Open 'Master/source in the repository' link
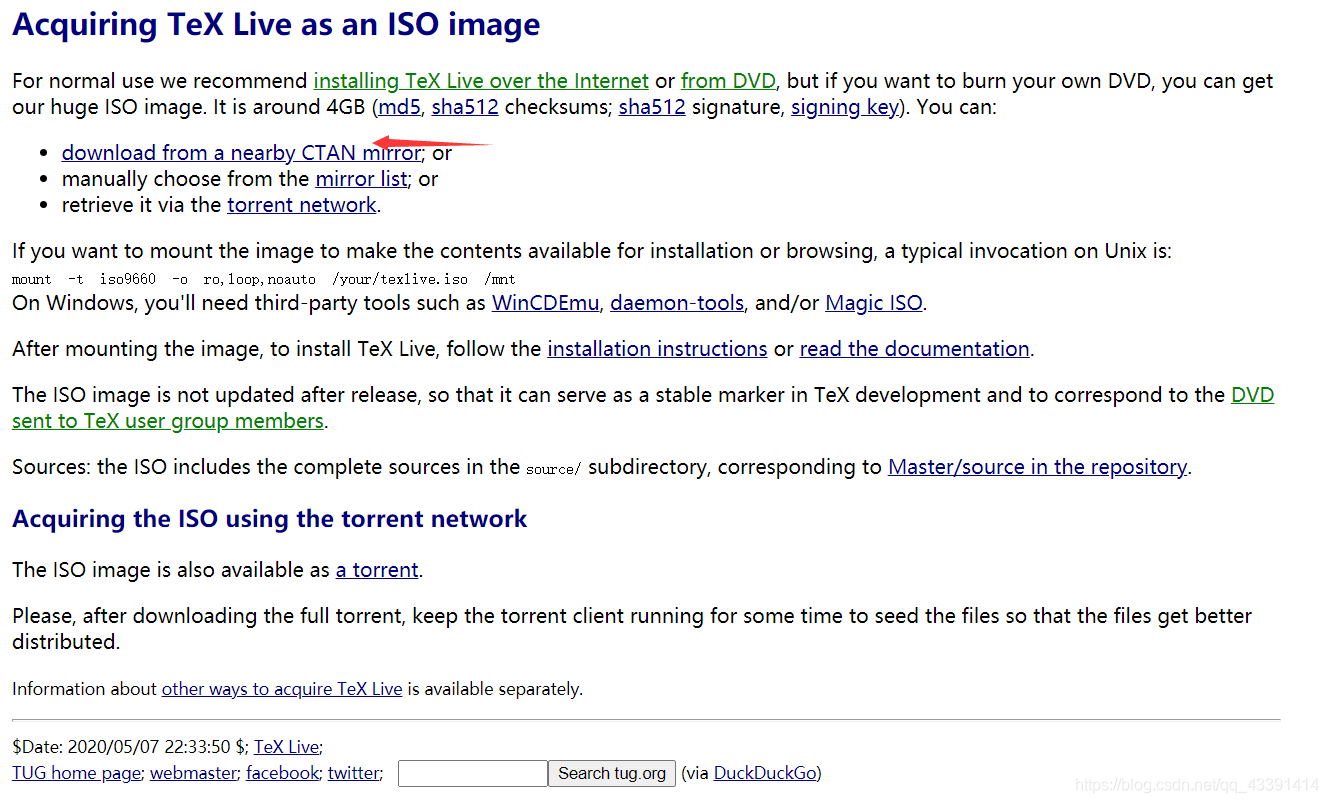The width and height of the screenshot is (1328, 803). 1037,467
